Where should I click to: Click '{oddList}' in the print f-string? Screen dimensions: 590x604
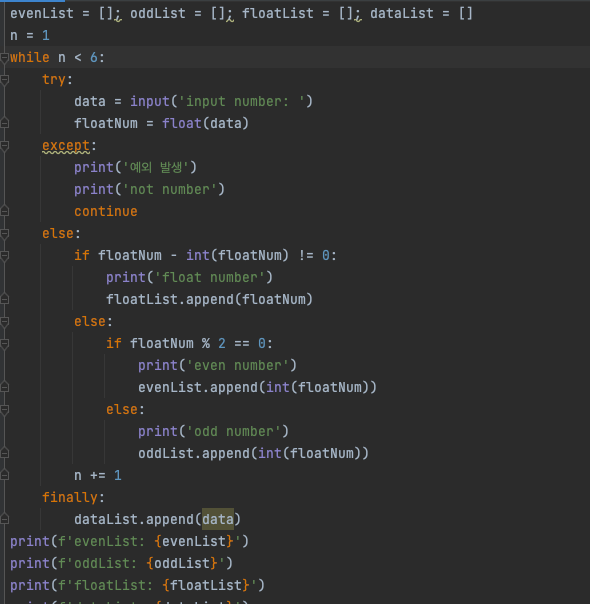[182, 563]
